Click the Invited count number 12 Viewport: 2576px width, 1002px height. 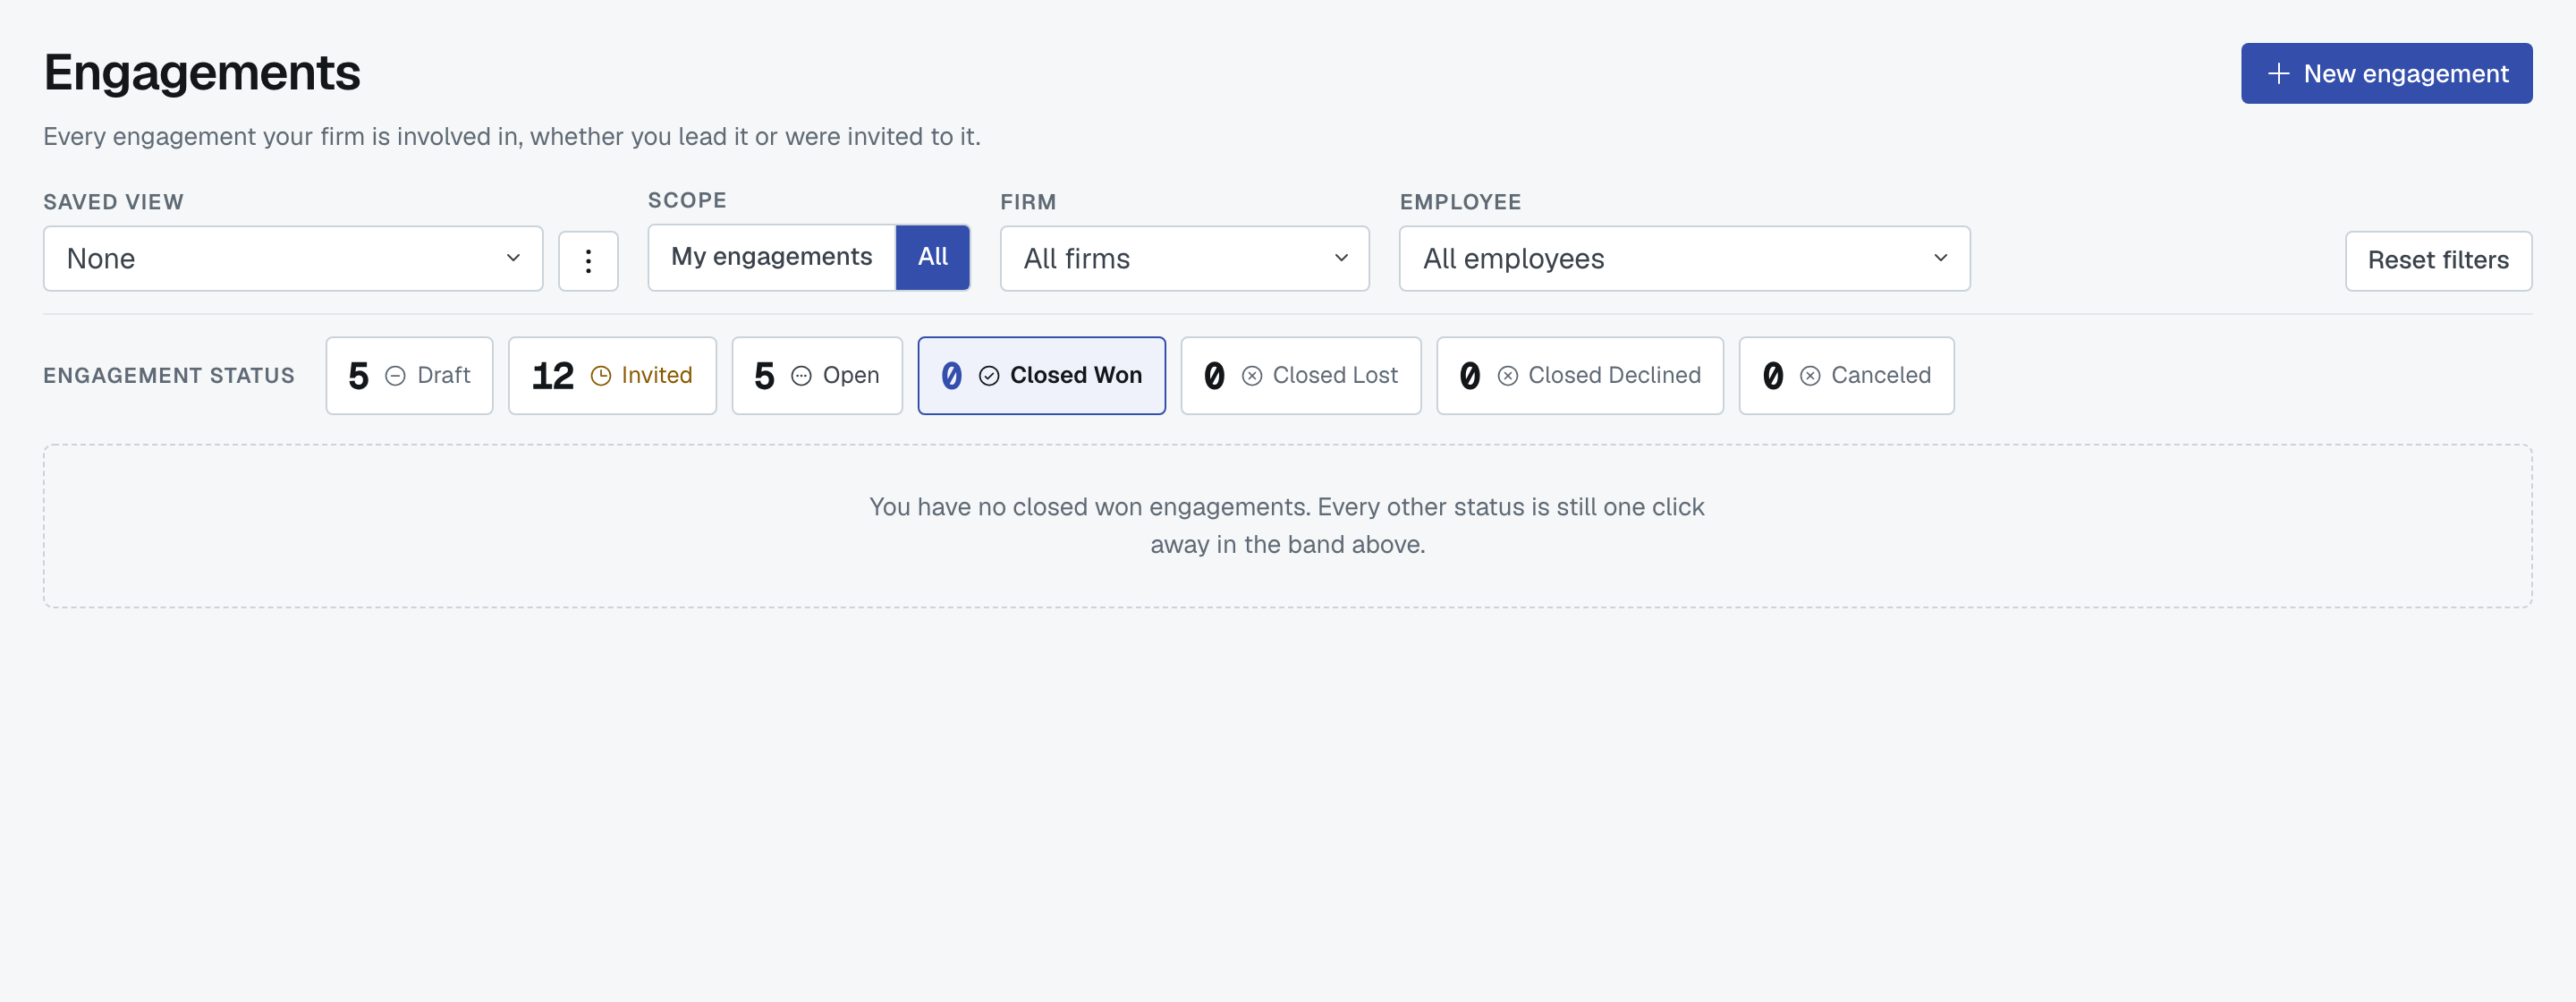552,376
